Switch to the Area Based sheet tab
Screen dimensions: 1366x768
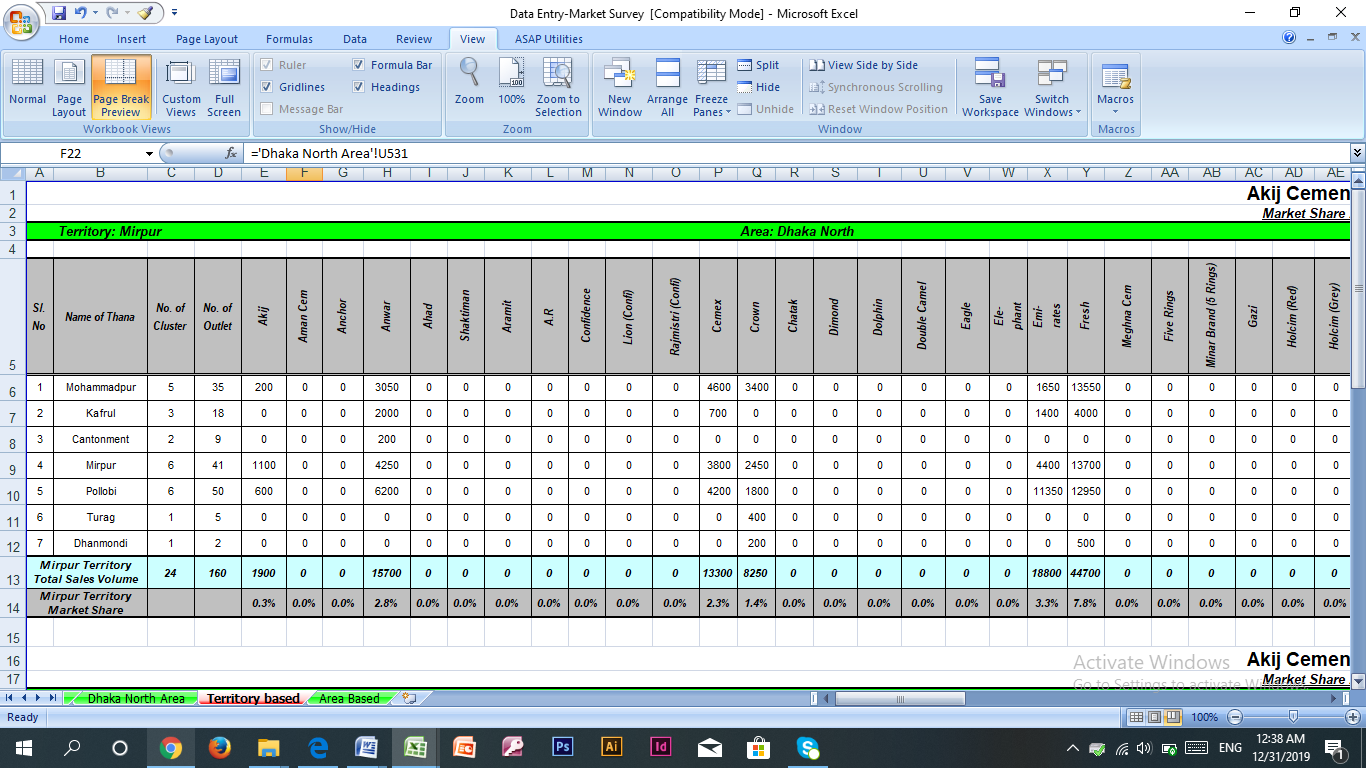pos(349,698)
